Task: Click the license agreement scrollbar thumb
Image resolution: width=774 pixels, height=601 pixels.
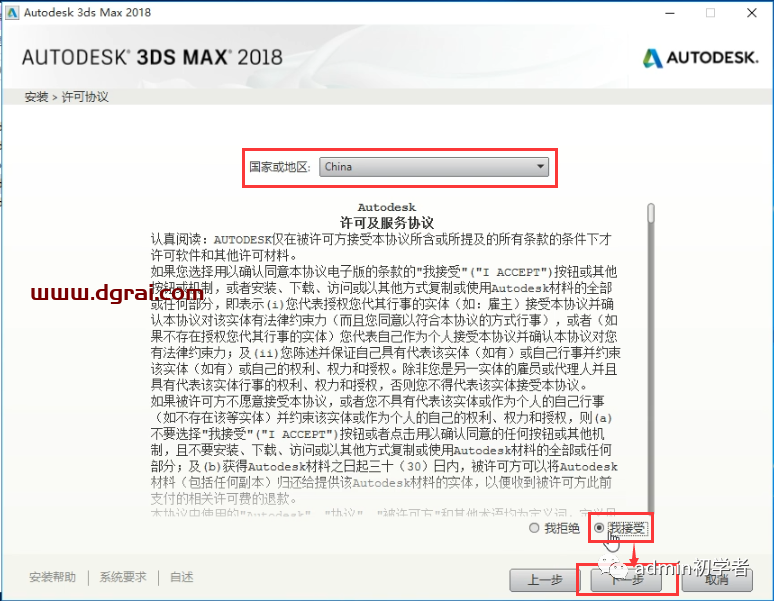Action: click(651, 213)
